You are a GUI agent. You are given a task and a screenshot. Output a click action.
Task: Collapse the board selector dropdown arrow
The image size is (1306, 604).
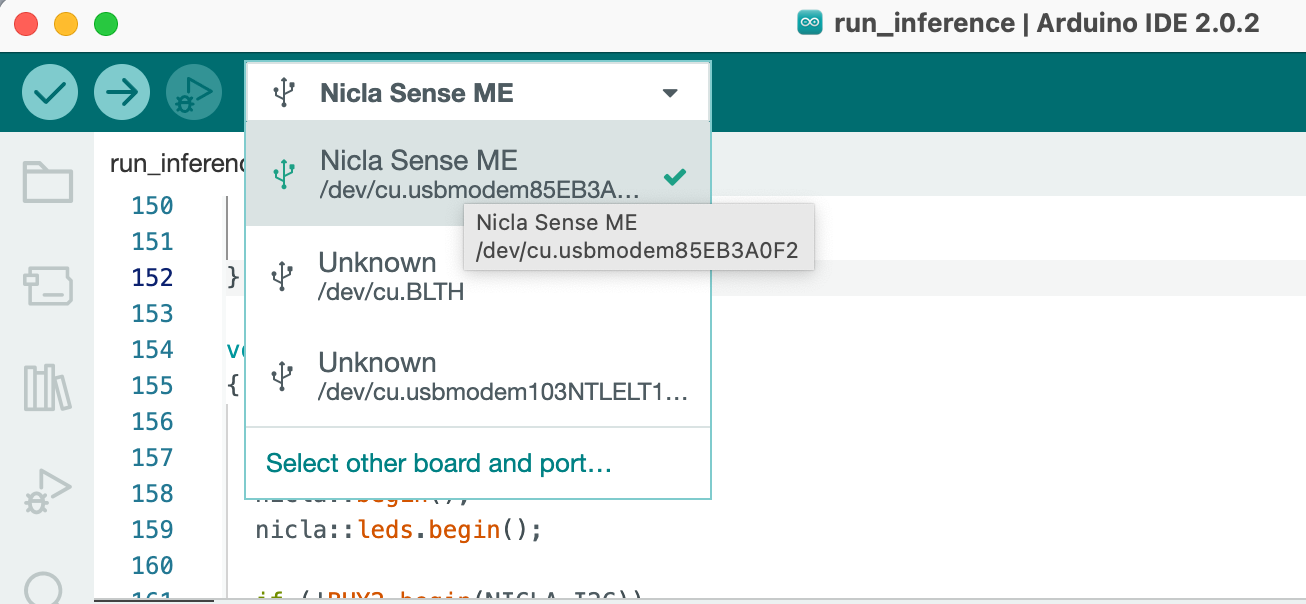click(670, 94)
